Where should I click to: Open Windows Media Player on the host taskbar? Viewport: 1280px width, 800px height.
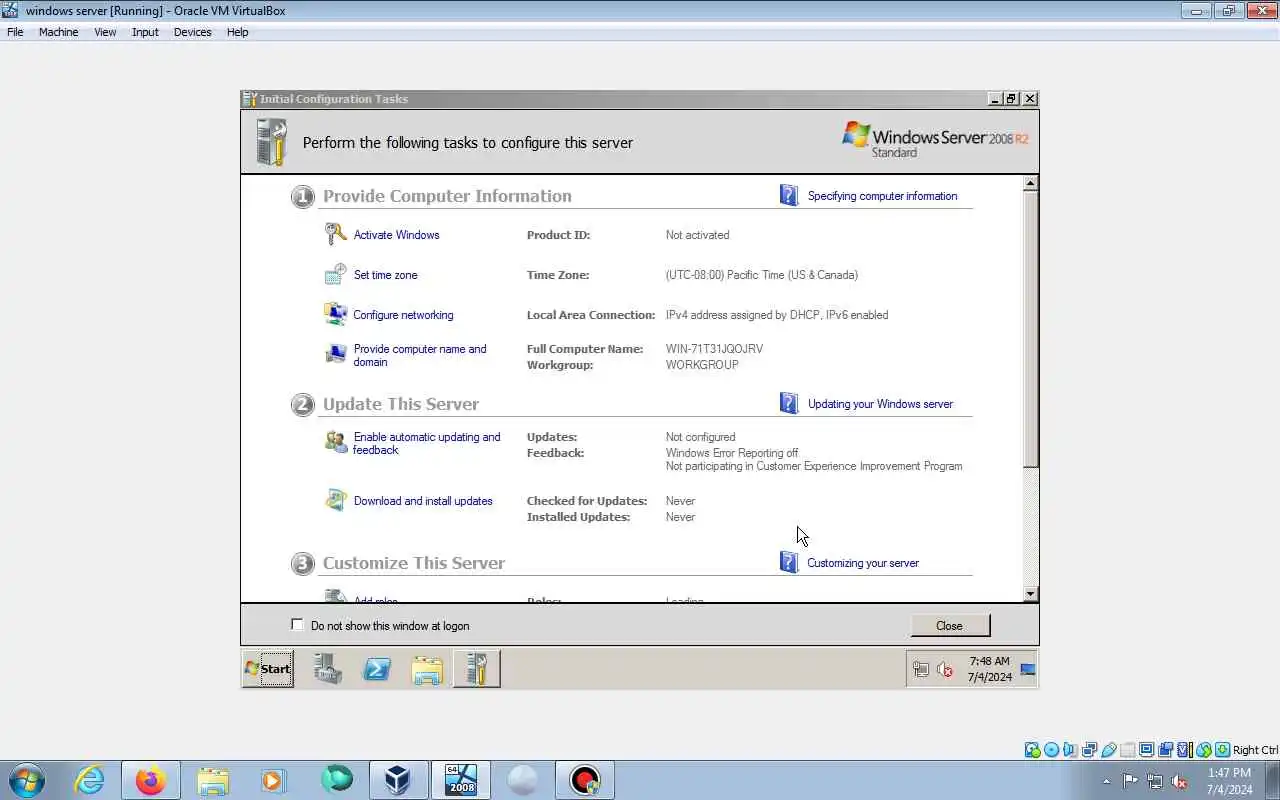coord(273,780)
